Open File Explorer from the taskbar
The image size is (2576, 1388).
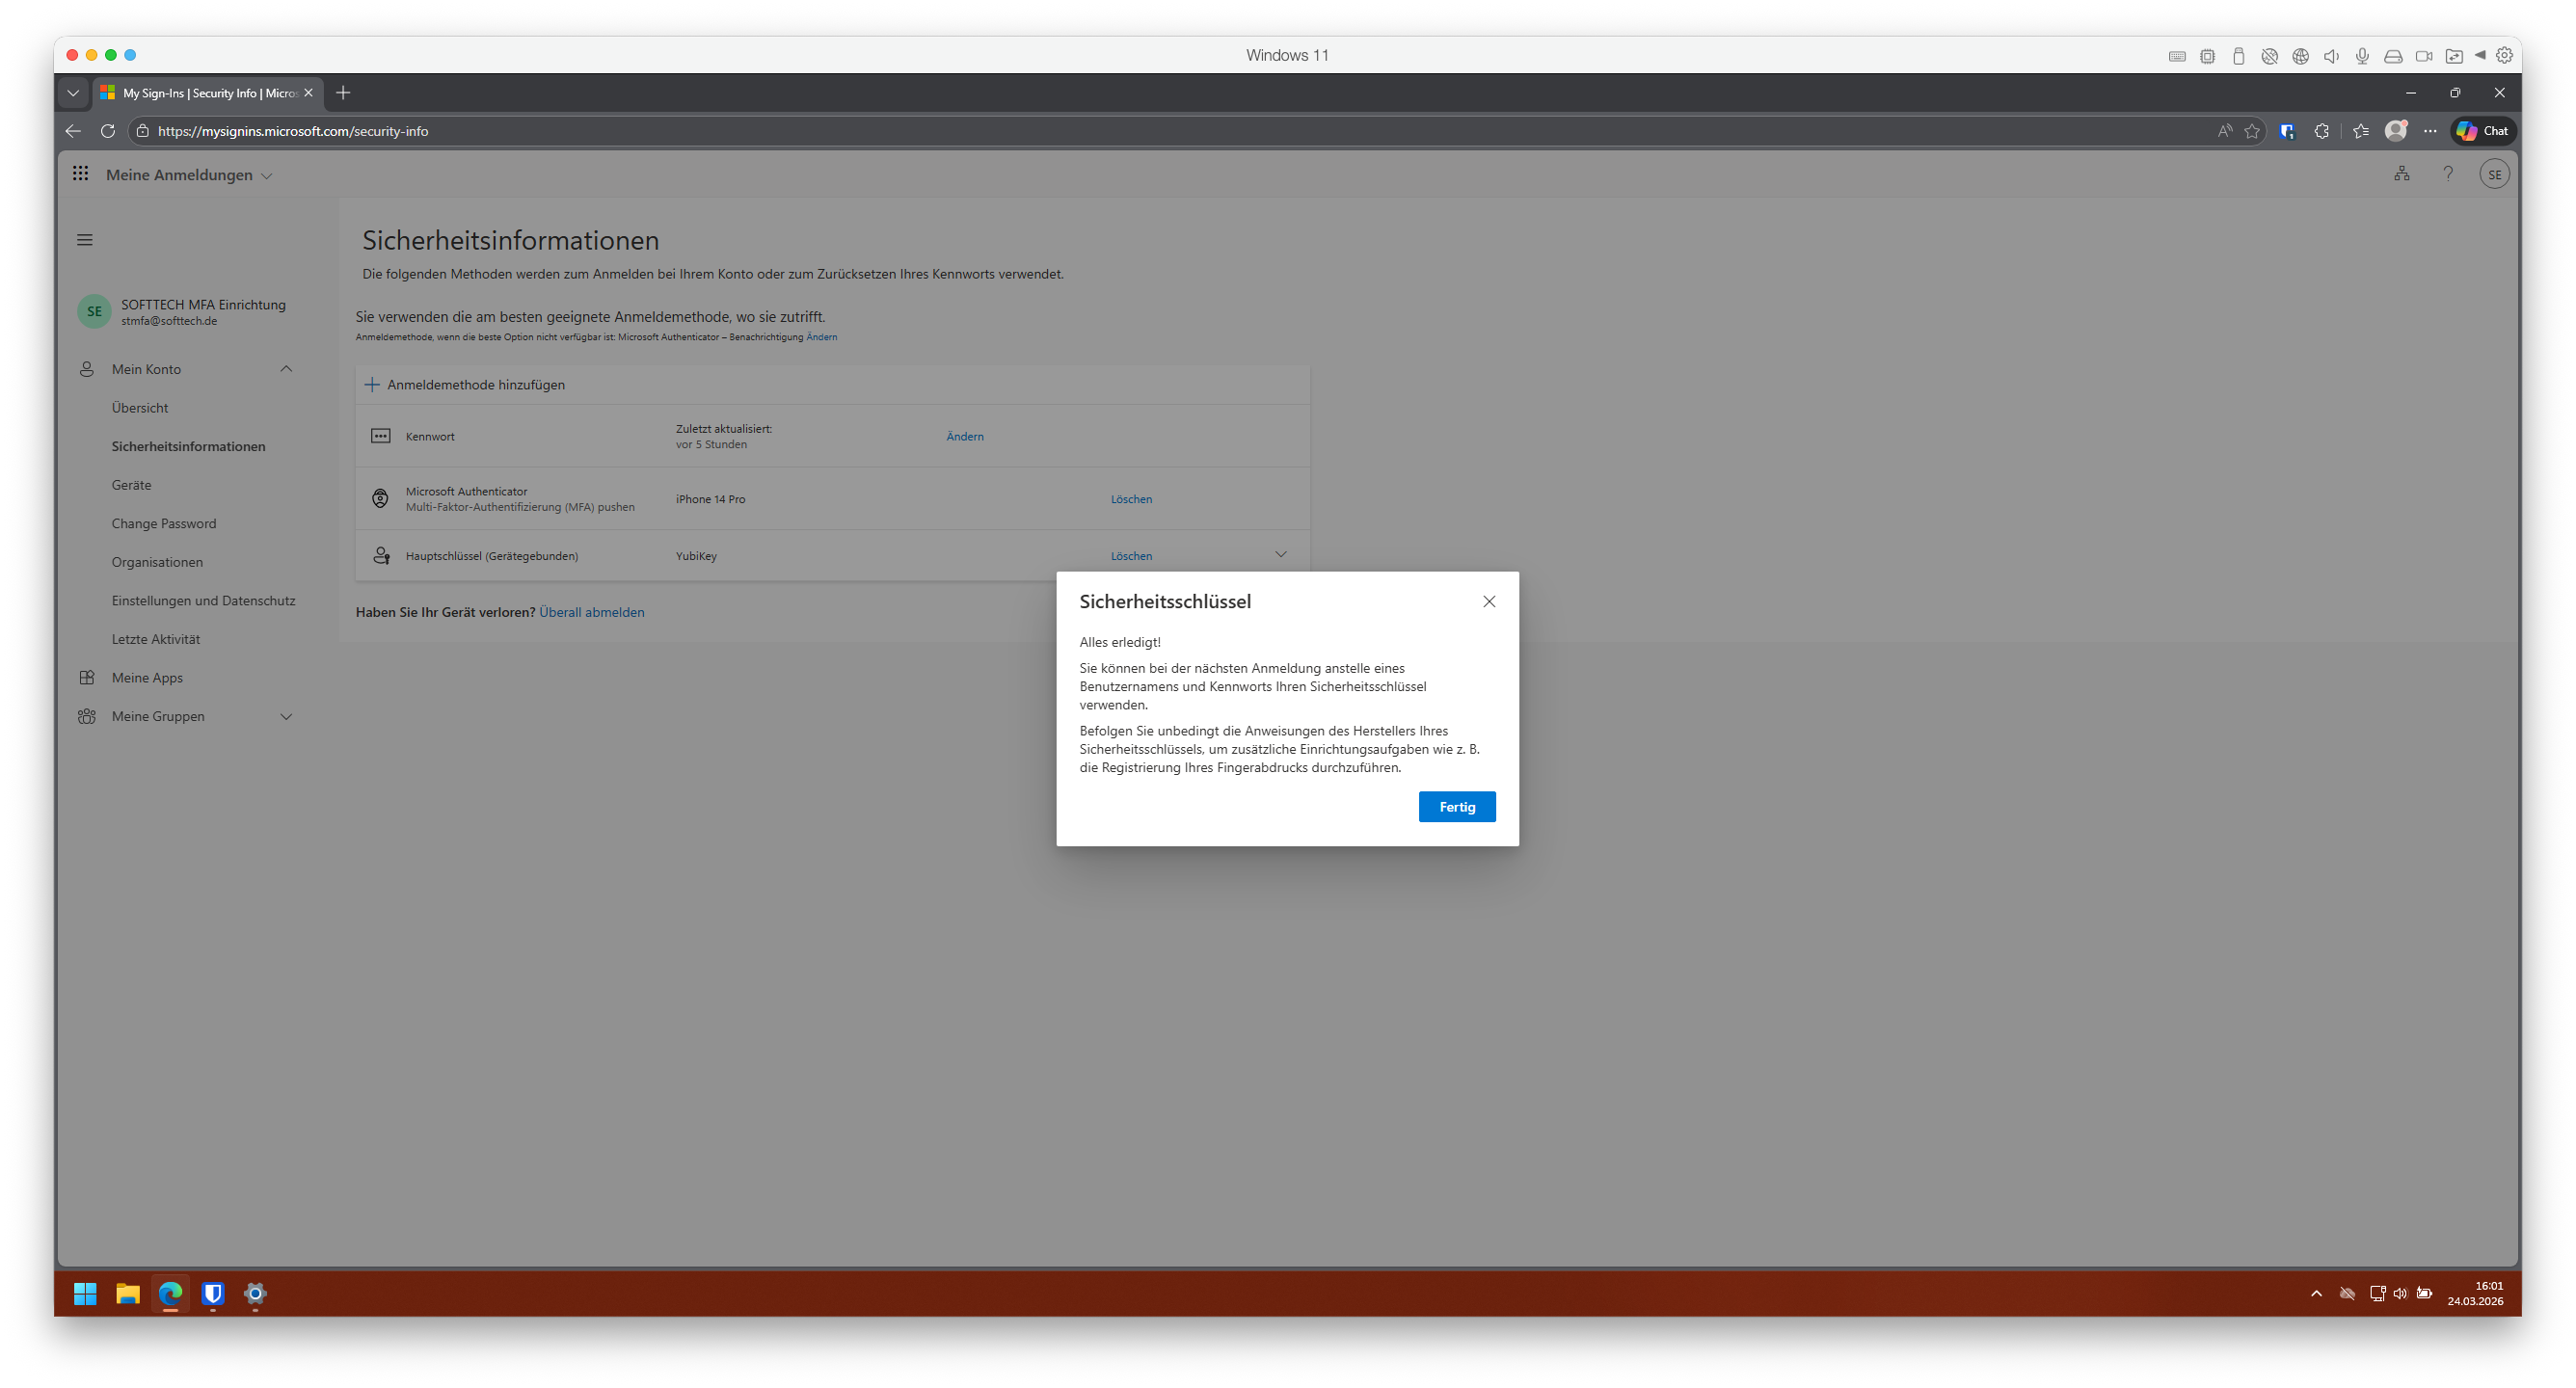(x=127, y=1294)
